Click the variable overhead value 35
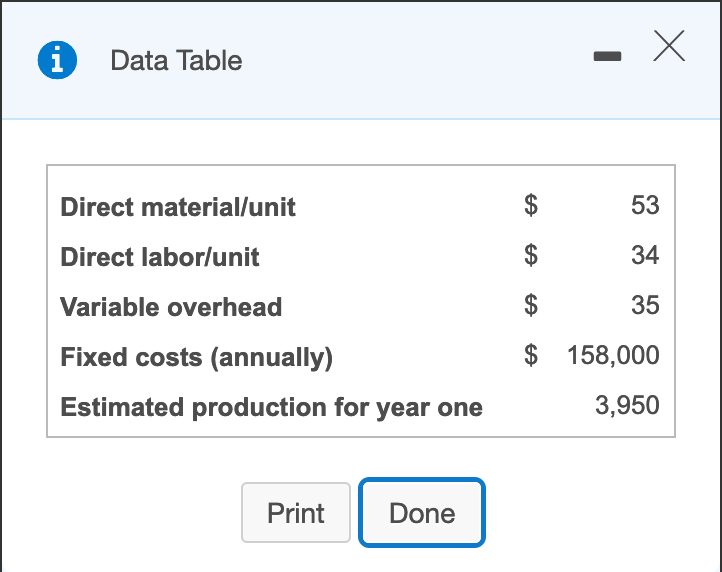Image resolution: width=722 pixels, height=572 pixels. [x=645, y=305]
